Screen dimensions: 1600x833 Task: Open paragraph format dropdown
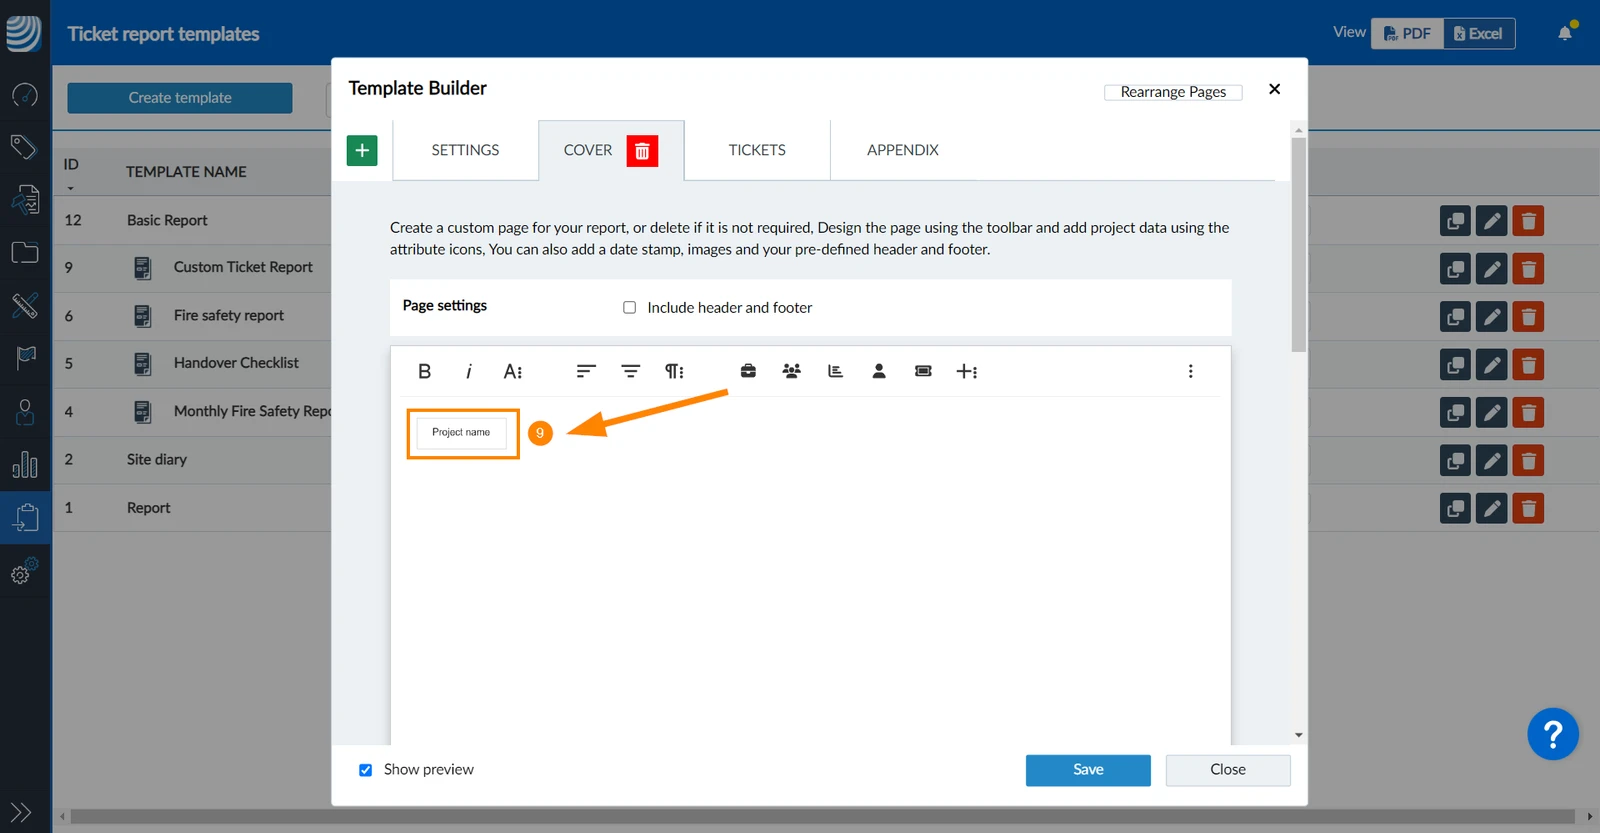(x=675, y=371)
